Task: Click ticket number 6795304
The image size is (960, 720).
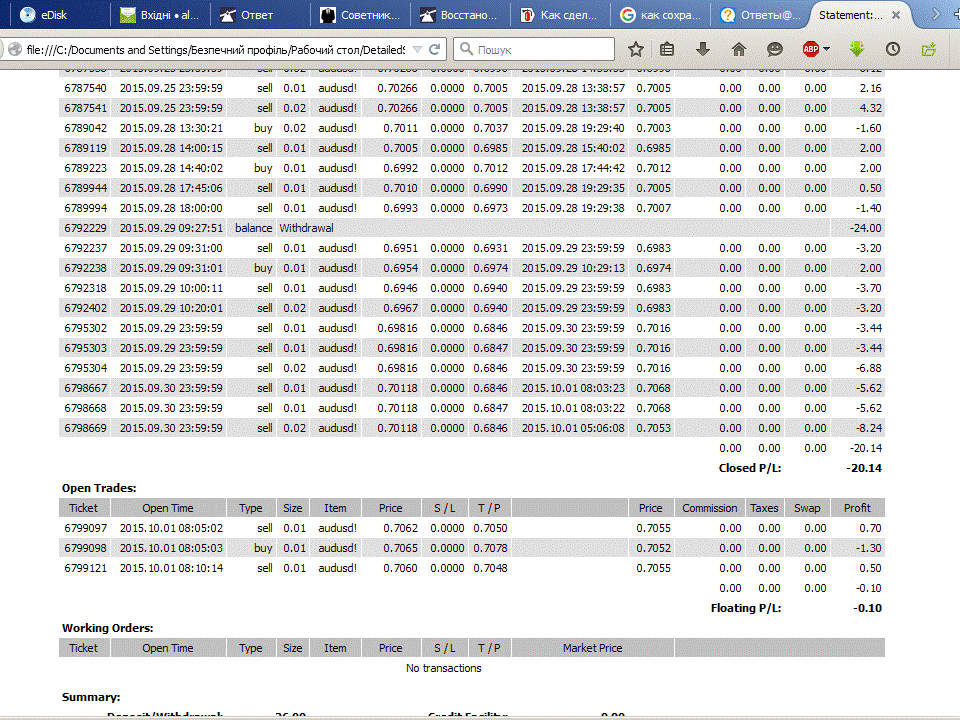Action: point(85,368)
